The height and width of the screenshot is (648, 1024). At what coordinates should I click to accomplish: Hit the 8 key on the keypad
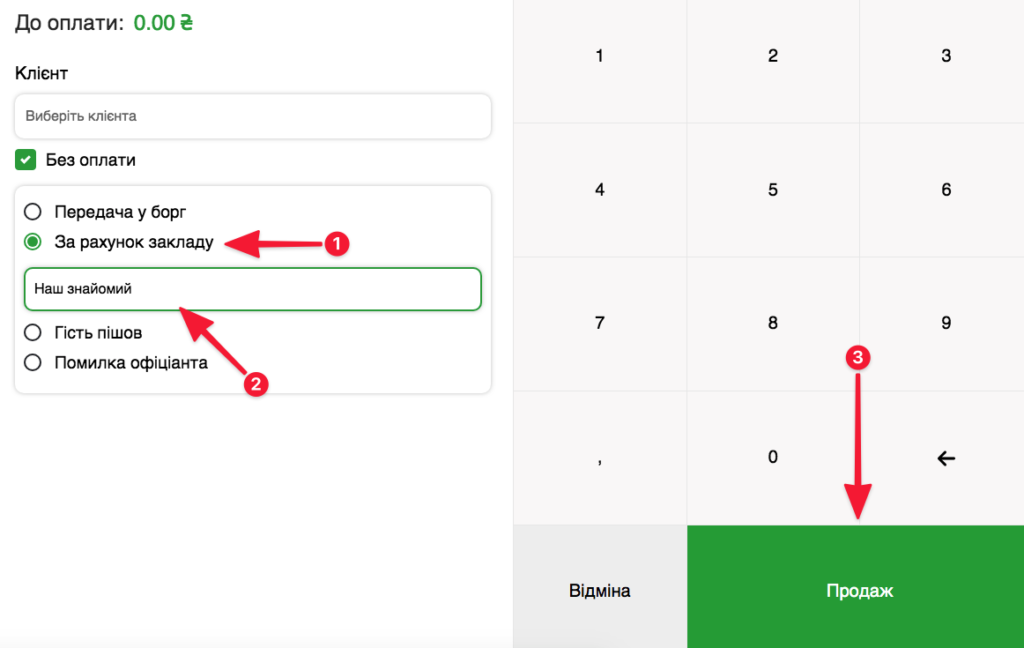(773, 324)
